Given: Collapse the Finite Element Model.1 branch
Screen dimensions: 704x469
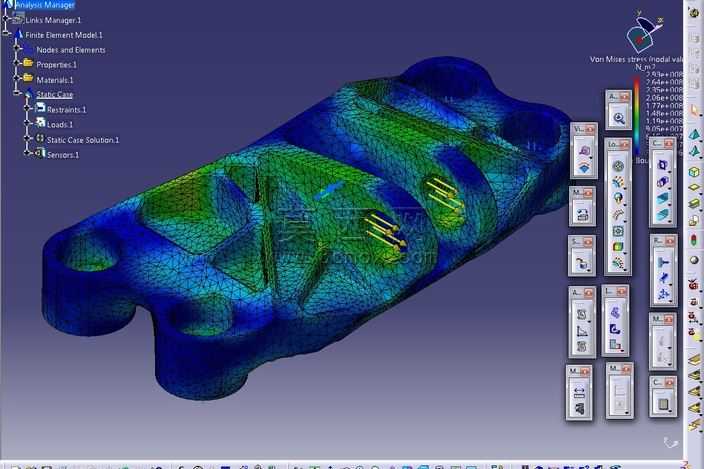Looking at the screenshot, I should click(x=6, y=33).
